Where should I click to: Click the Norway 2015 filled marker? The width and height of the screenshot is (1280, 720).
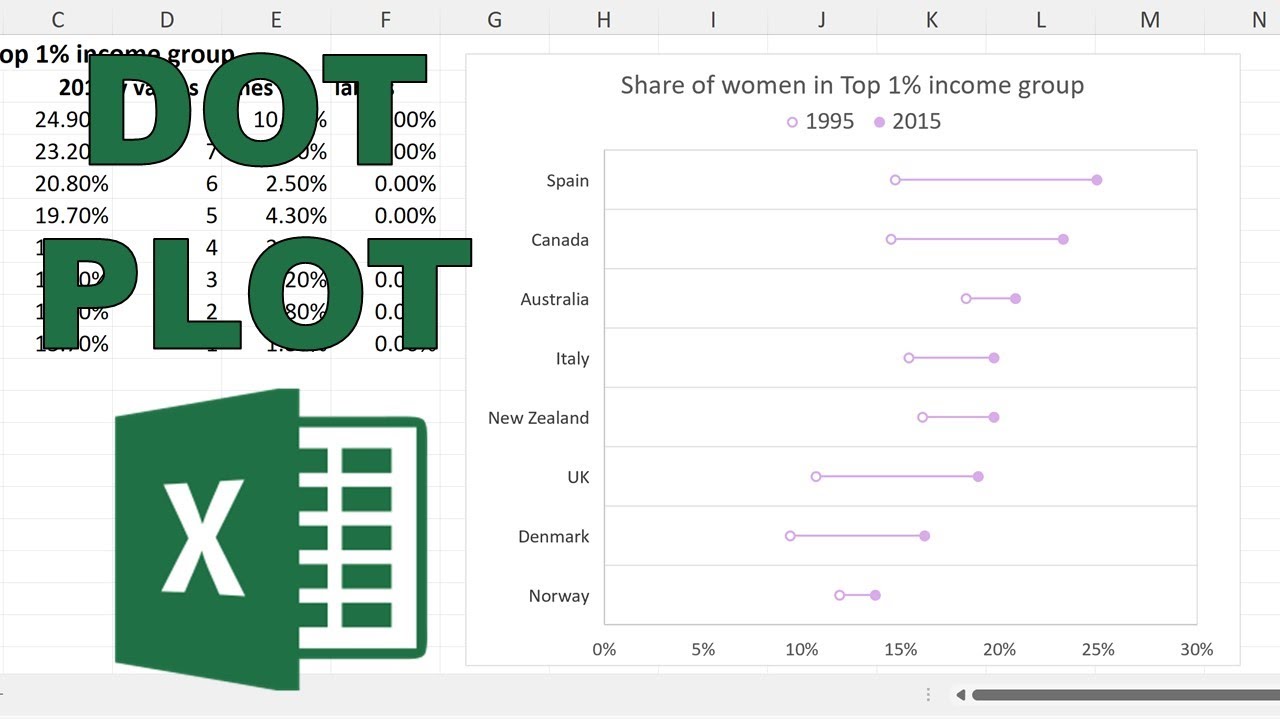(x=875, y=595)
